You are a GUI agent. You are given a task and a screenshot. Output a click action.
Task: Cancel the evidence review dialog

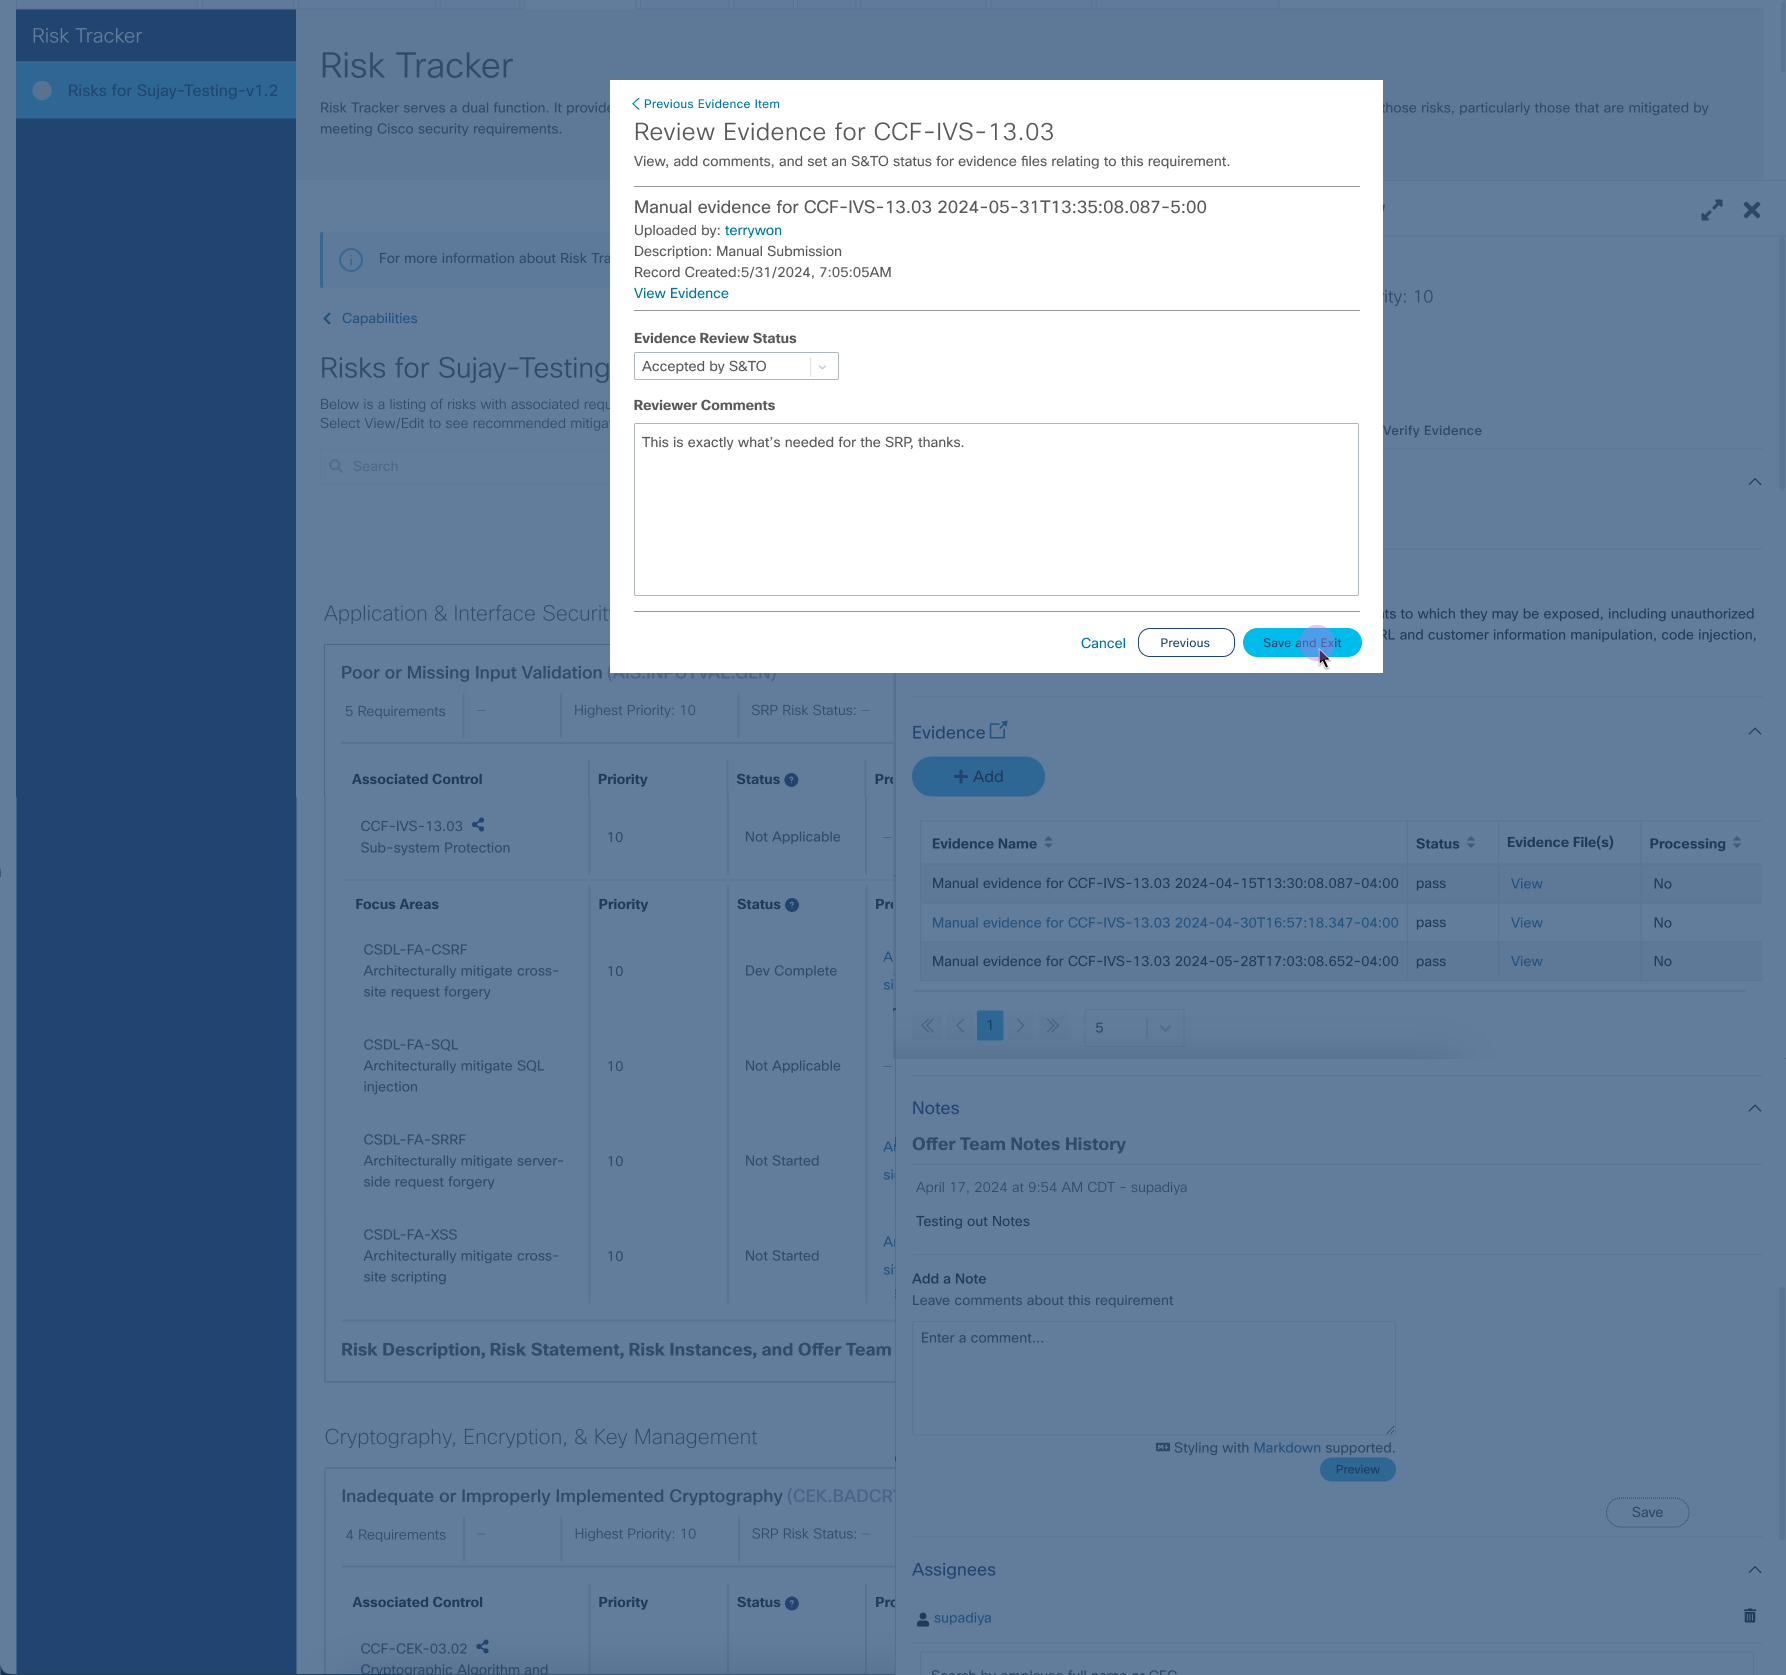pos(1103,643)
